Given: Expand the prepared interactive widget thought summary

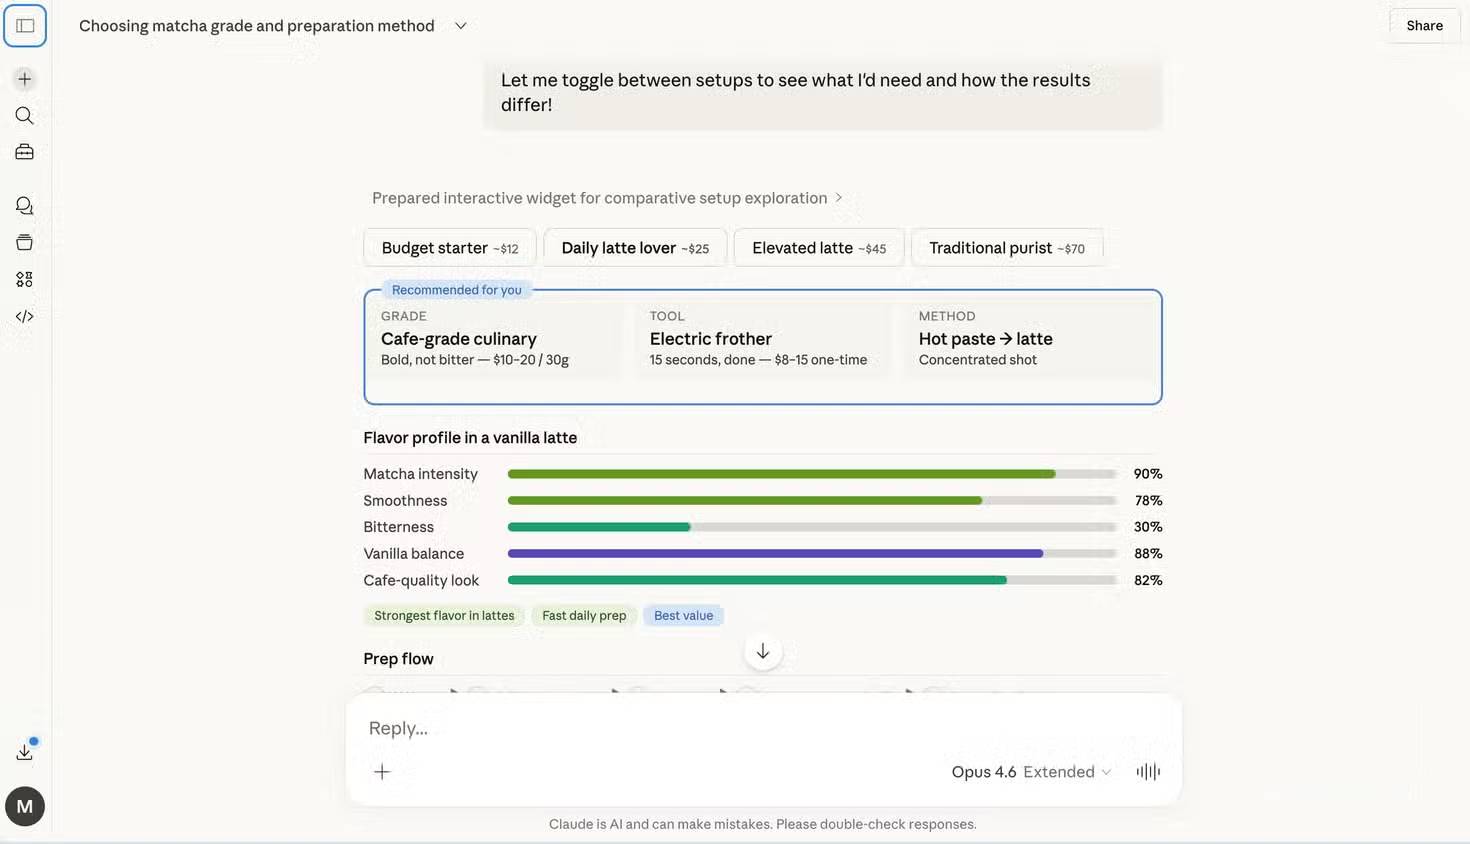Looking at the screenshot, I should (607, 198).
